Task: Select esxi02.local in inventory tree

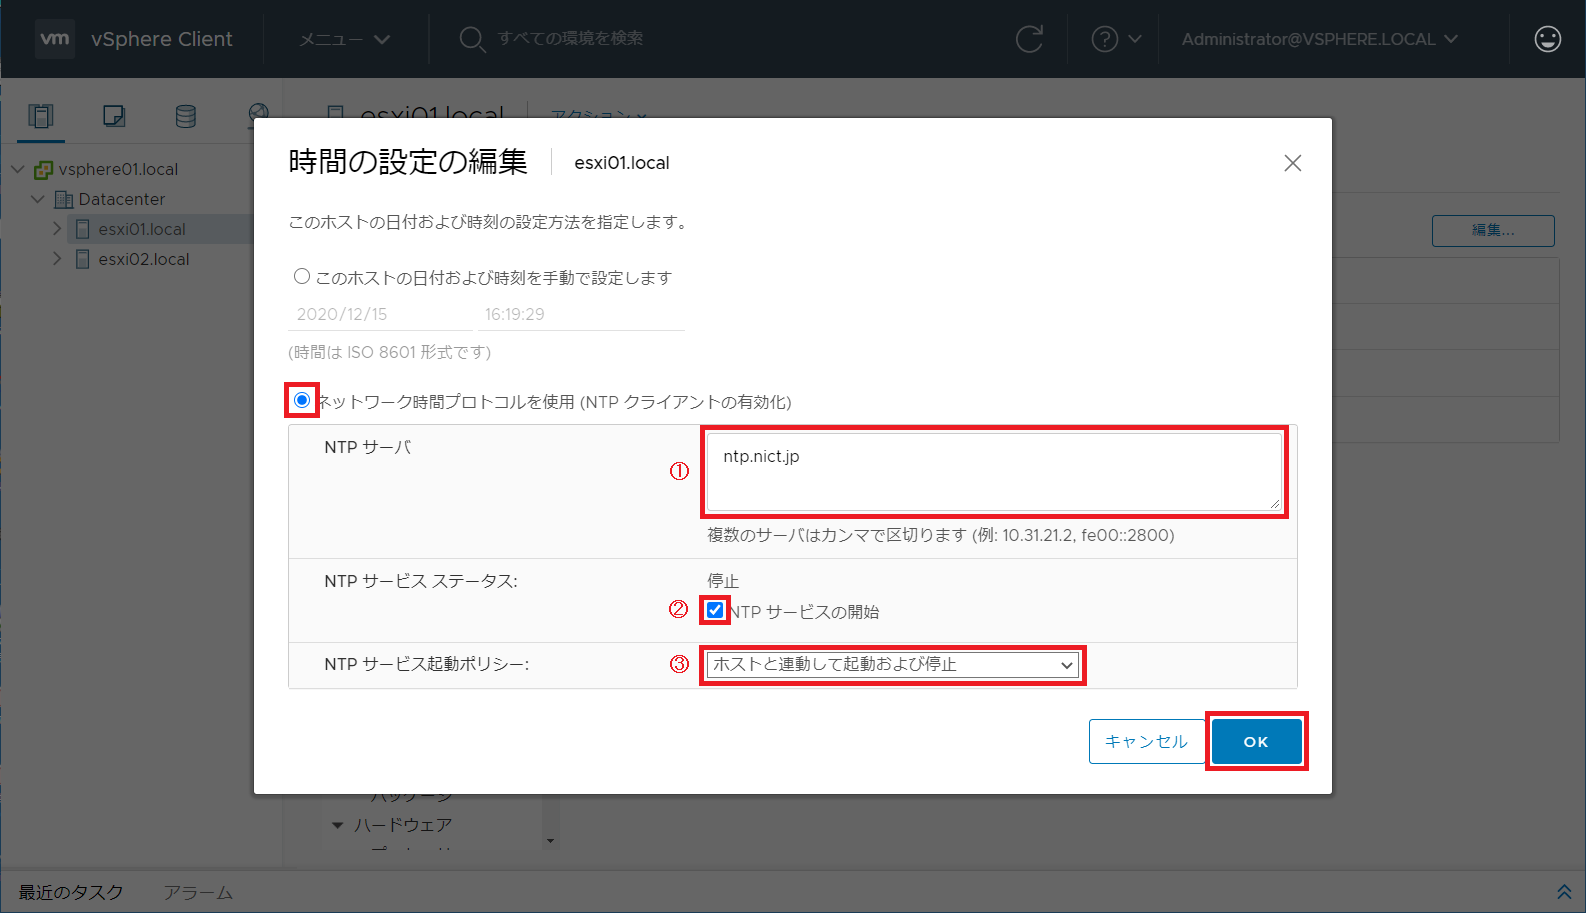Action: [144, 259]
